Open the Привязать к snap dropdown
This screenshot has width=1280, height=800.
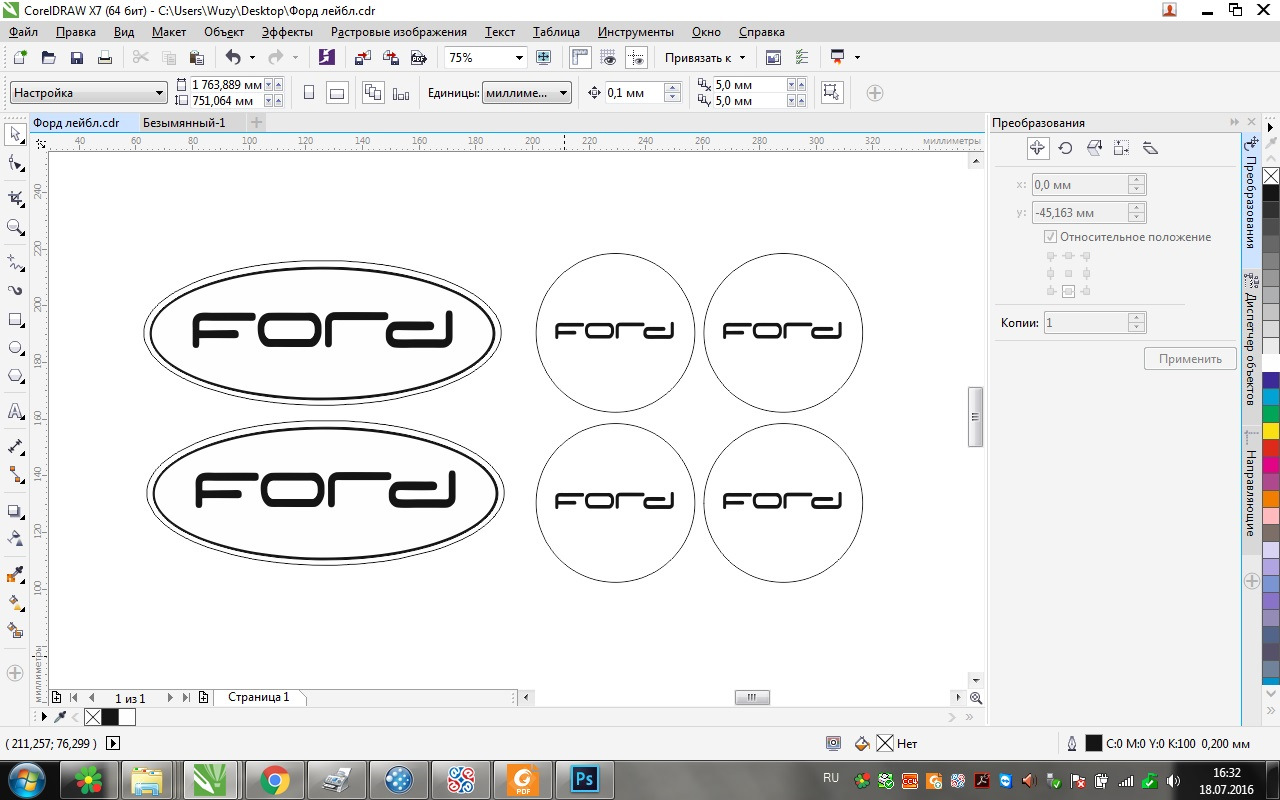tap(706, 57)
